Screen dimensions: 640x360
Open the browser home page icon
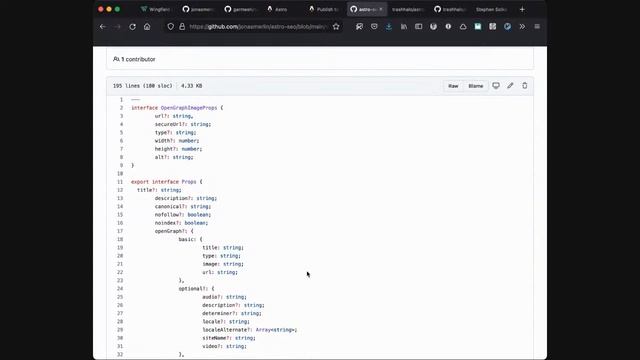click(x=147, y=27)
